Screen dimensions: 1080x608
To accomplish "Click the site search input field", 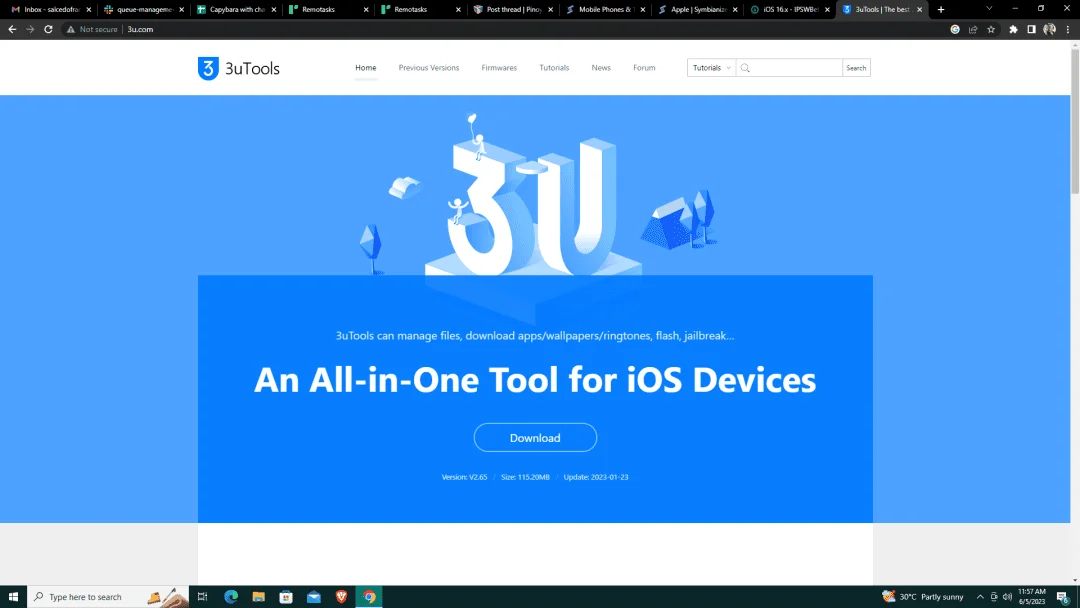I will point(789,67).
